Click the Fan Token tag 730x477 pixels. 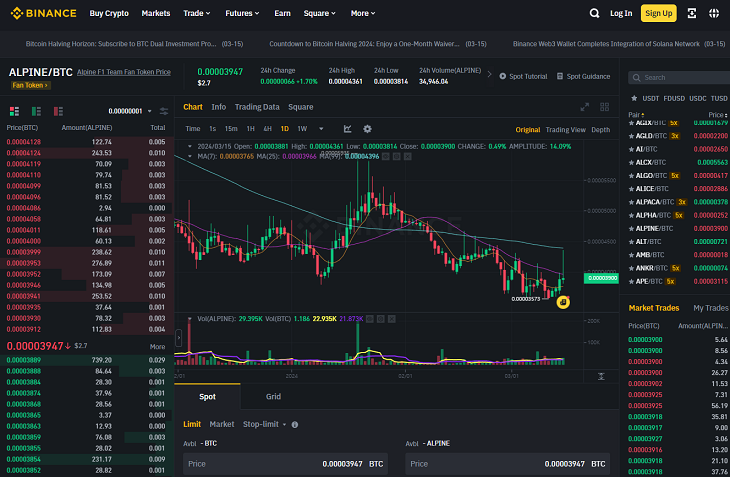30,85
